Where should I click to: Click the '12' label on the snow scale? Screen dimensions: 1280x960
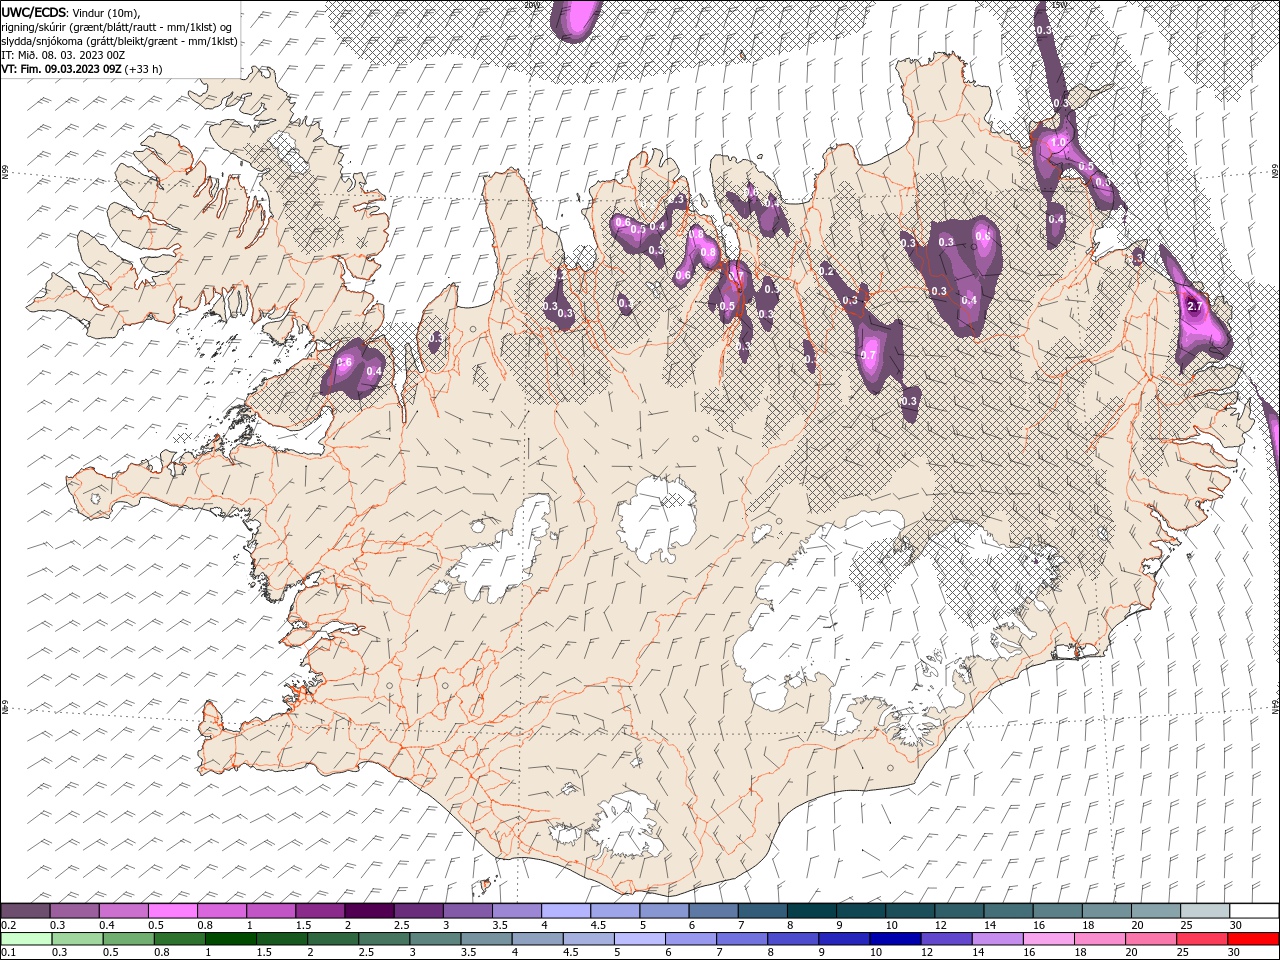(x=940, y=925)
